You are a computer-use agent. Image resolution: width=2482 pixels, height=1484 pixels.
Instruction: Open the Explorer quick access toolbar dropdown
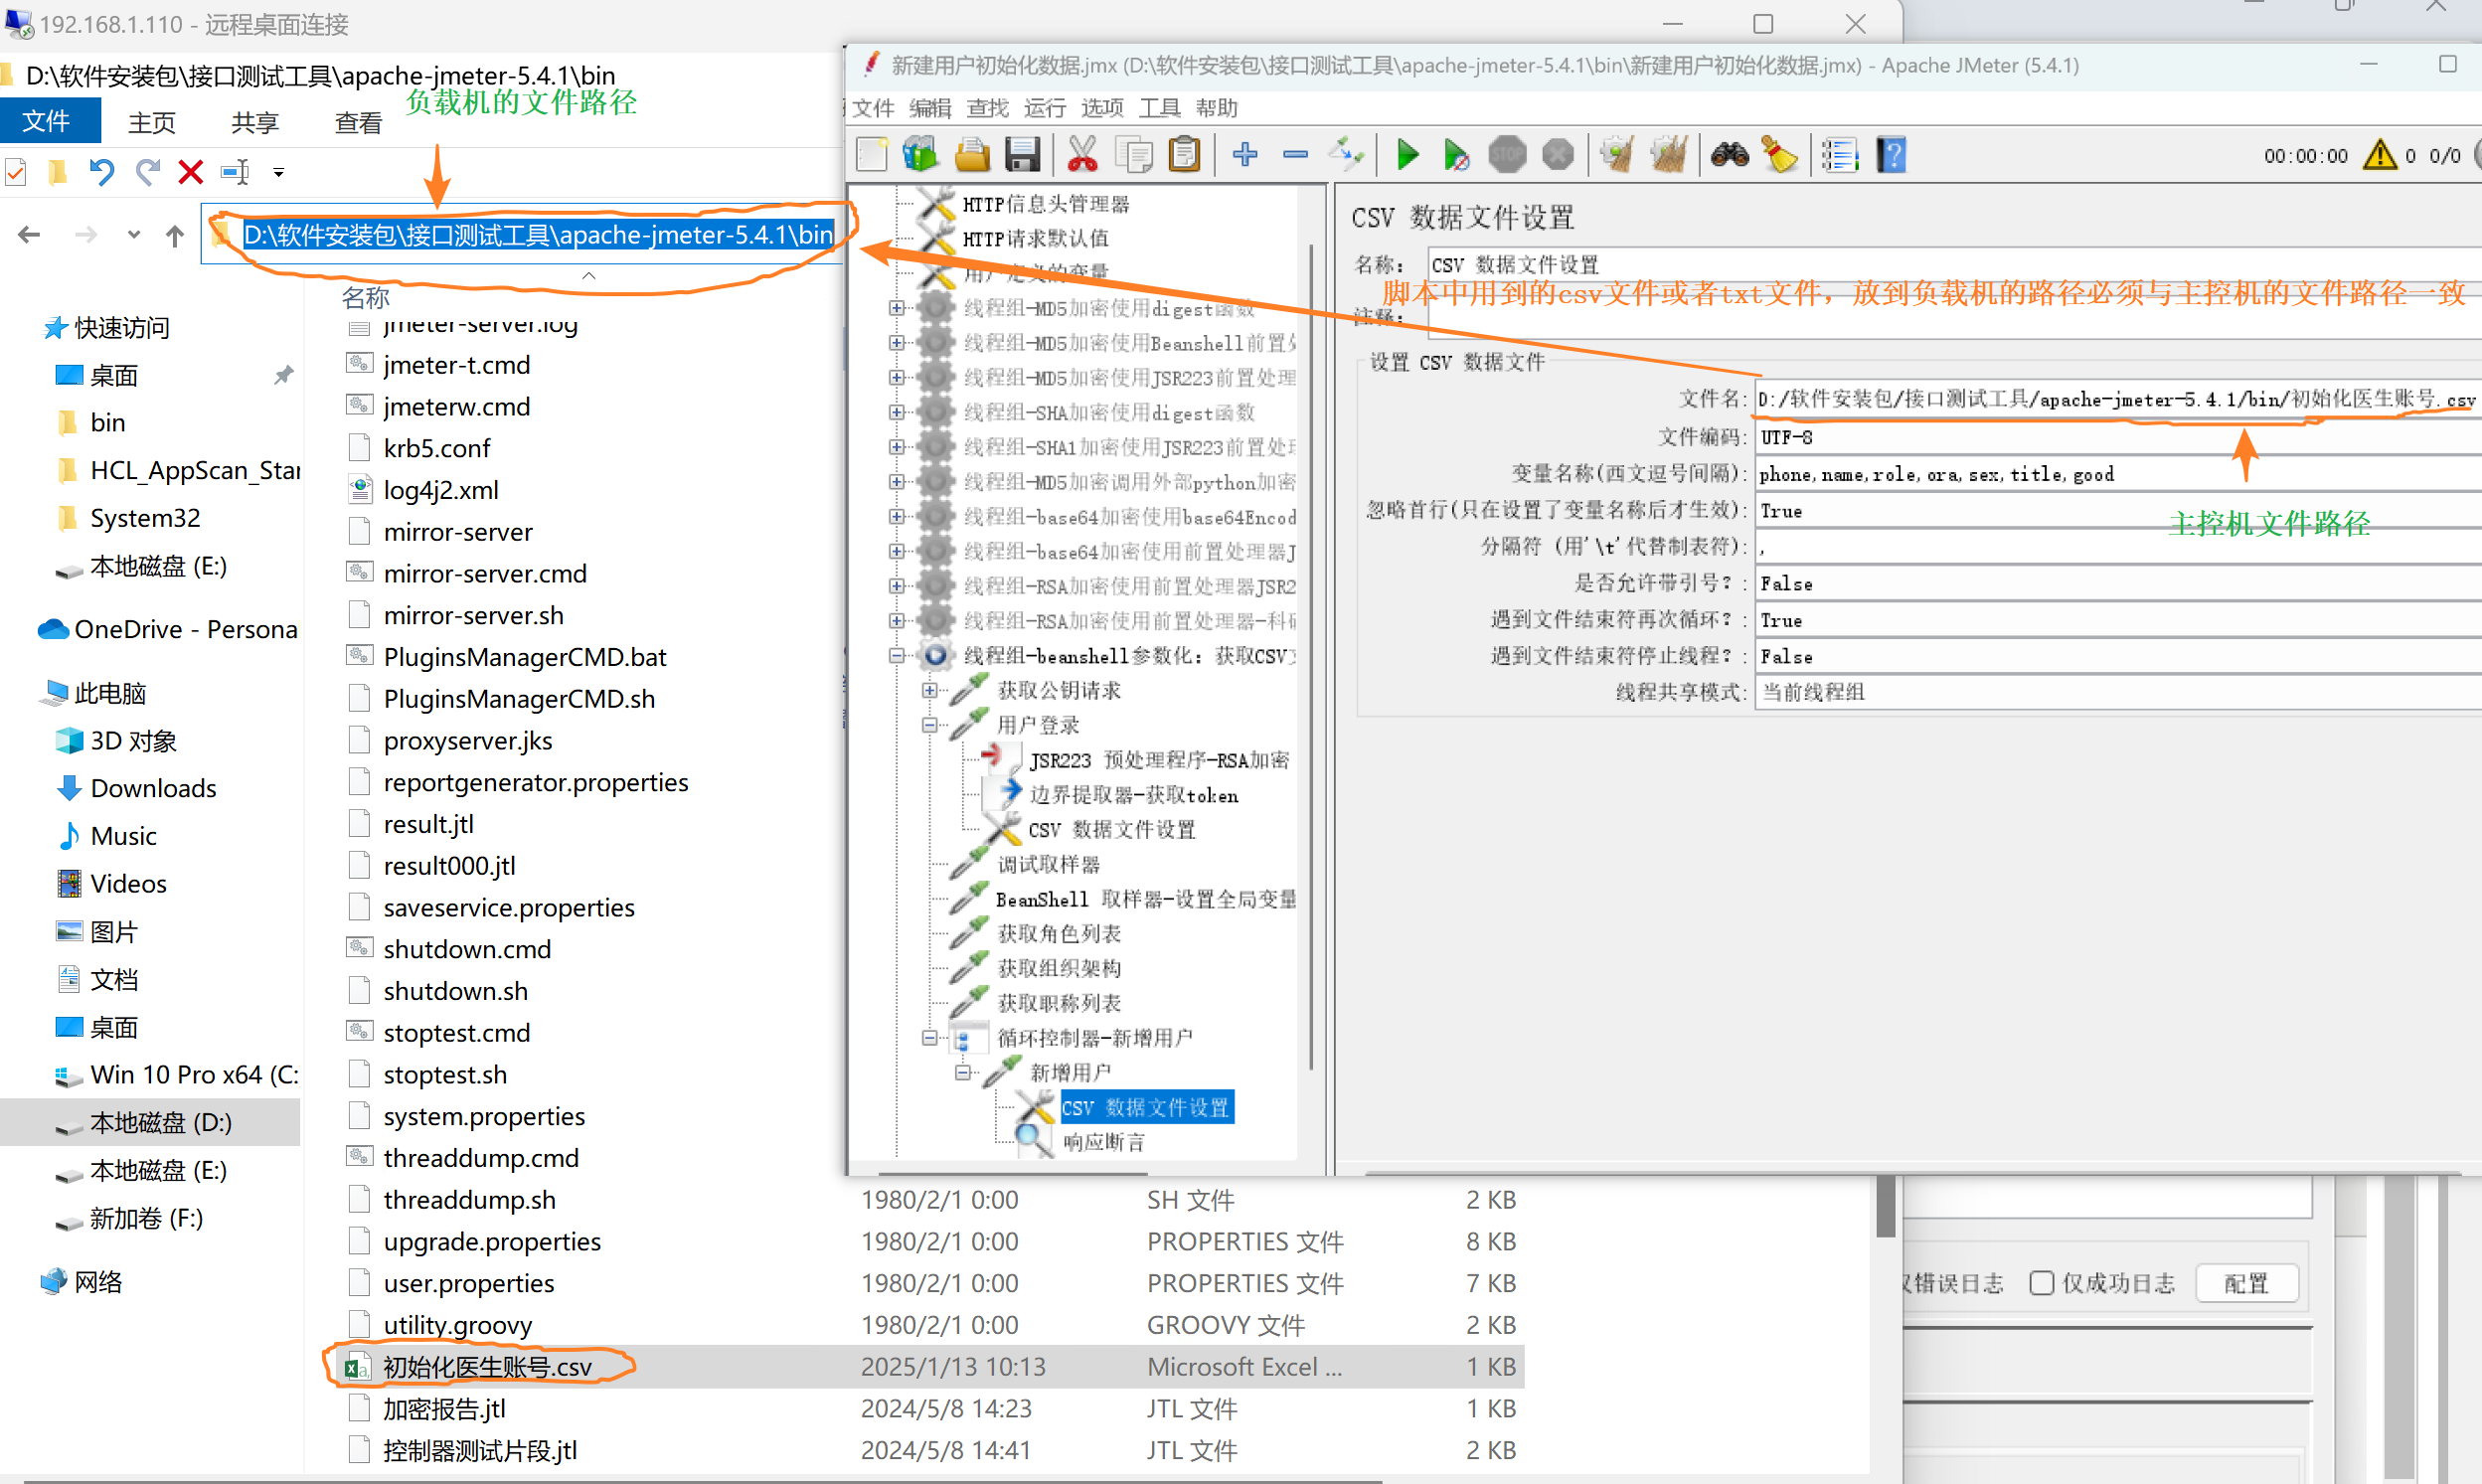pos(279,173)
